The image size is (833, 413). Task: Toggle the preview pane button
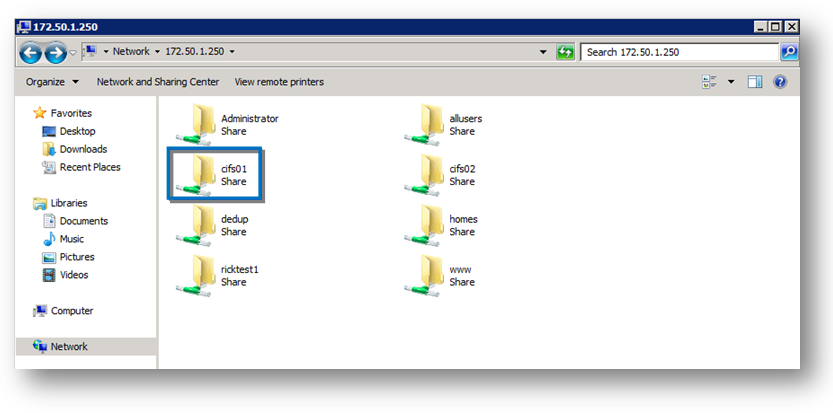pyautogui.click(x=755, y=82)
